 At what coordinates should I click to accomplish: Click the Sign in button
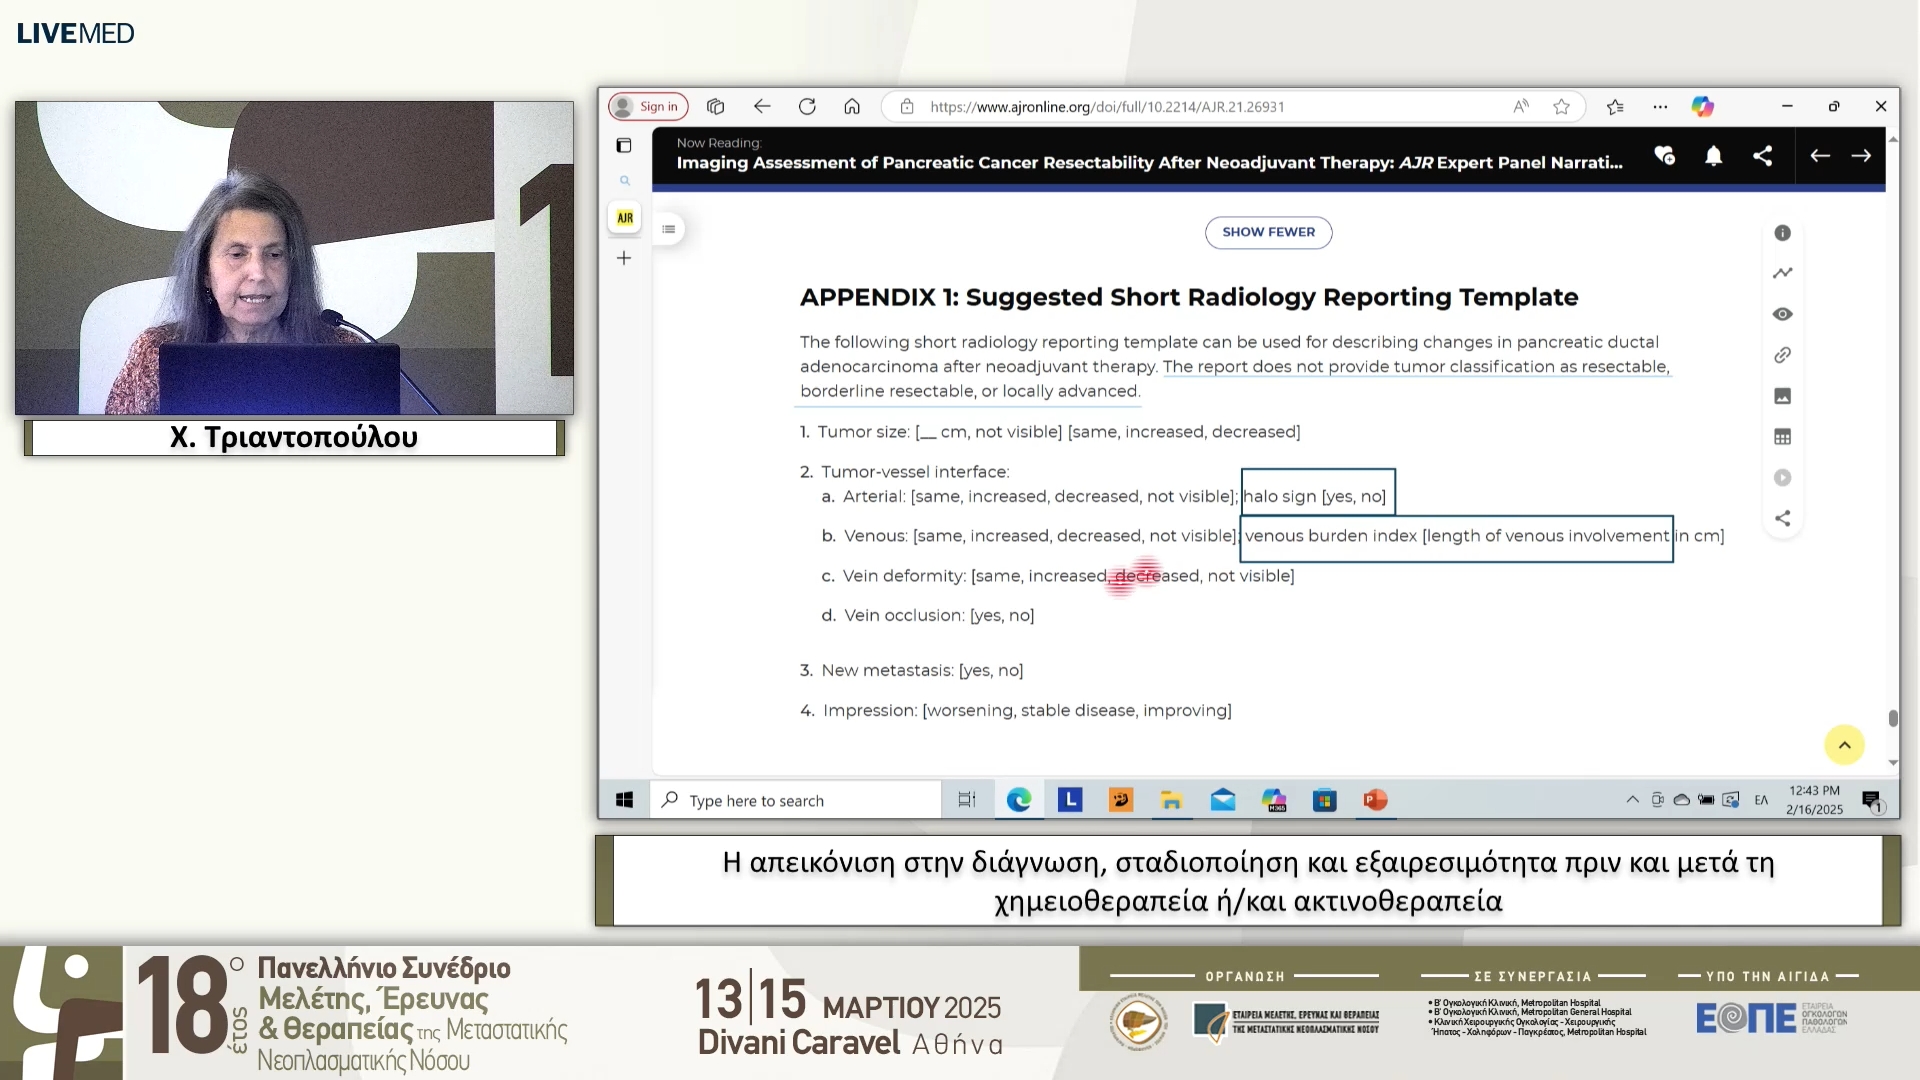click(648, 107)
